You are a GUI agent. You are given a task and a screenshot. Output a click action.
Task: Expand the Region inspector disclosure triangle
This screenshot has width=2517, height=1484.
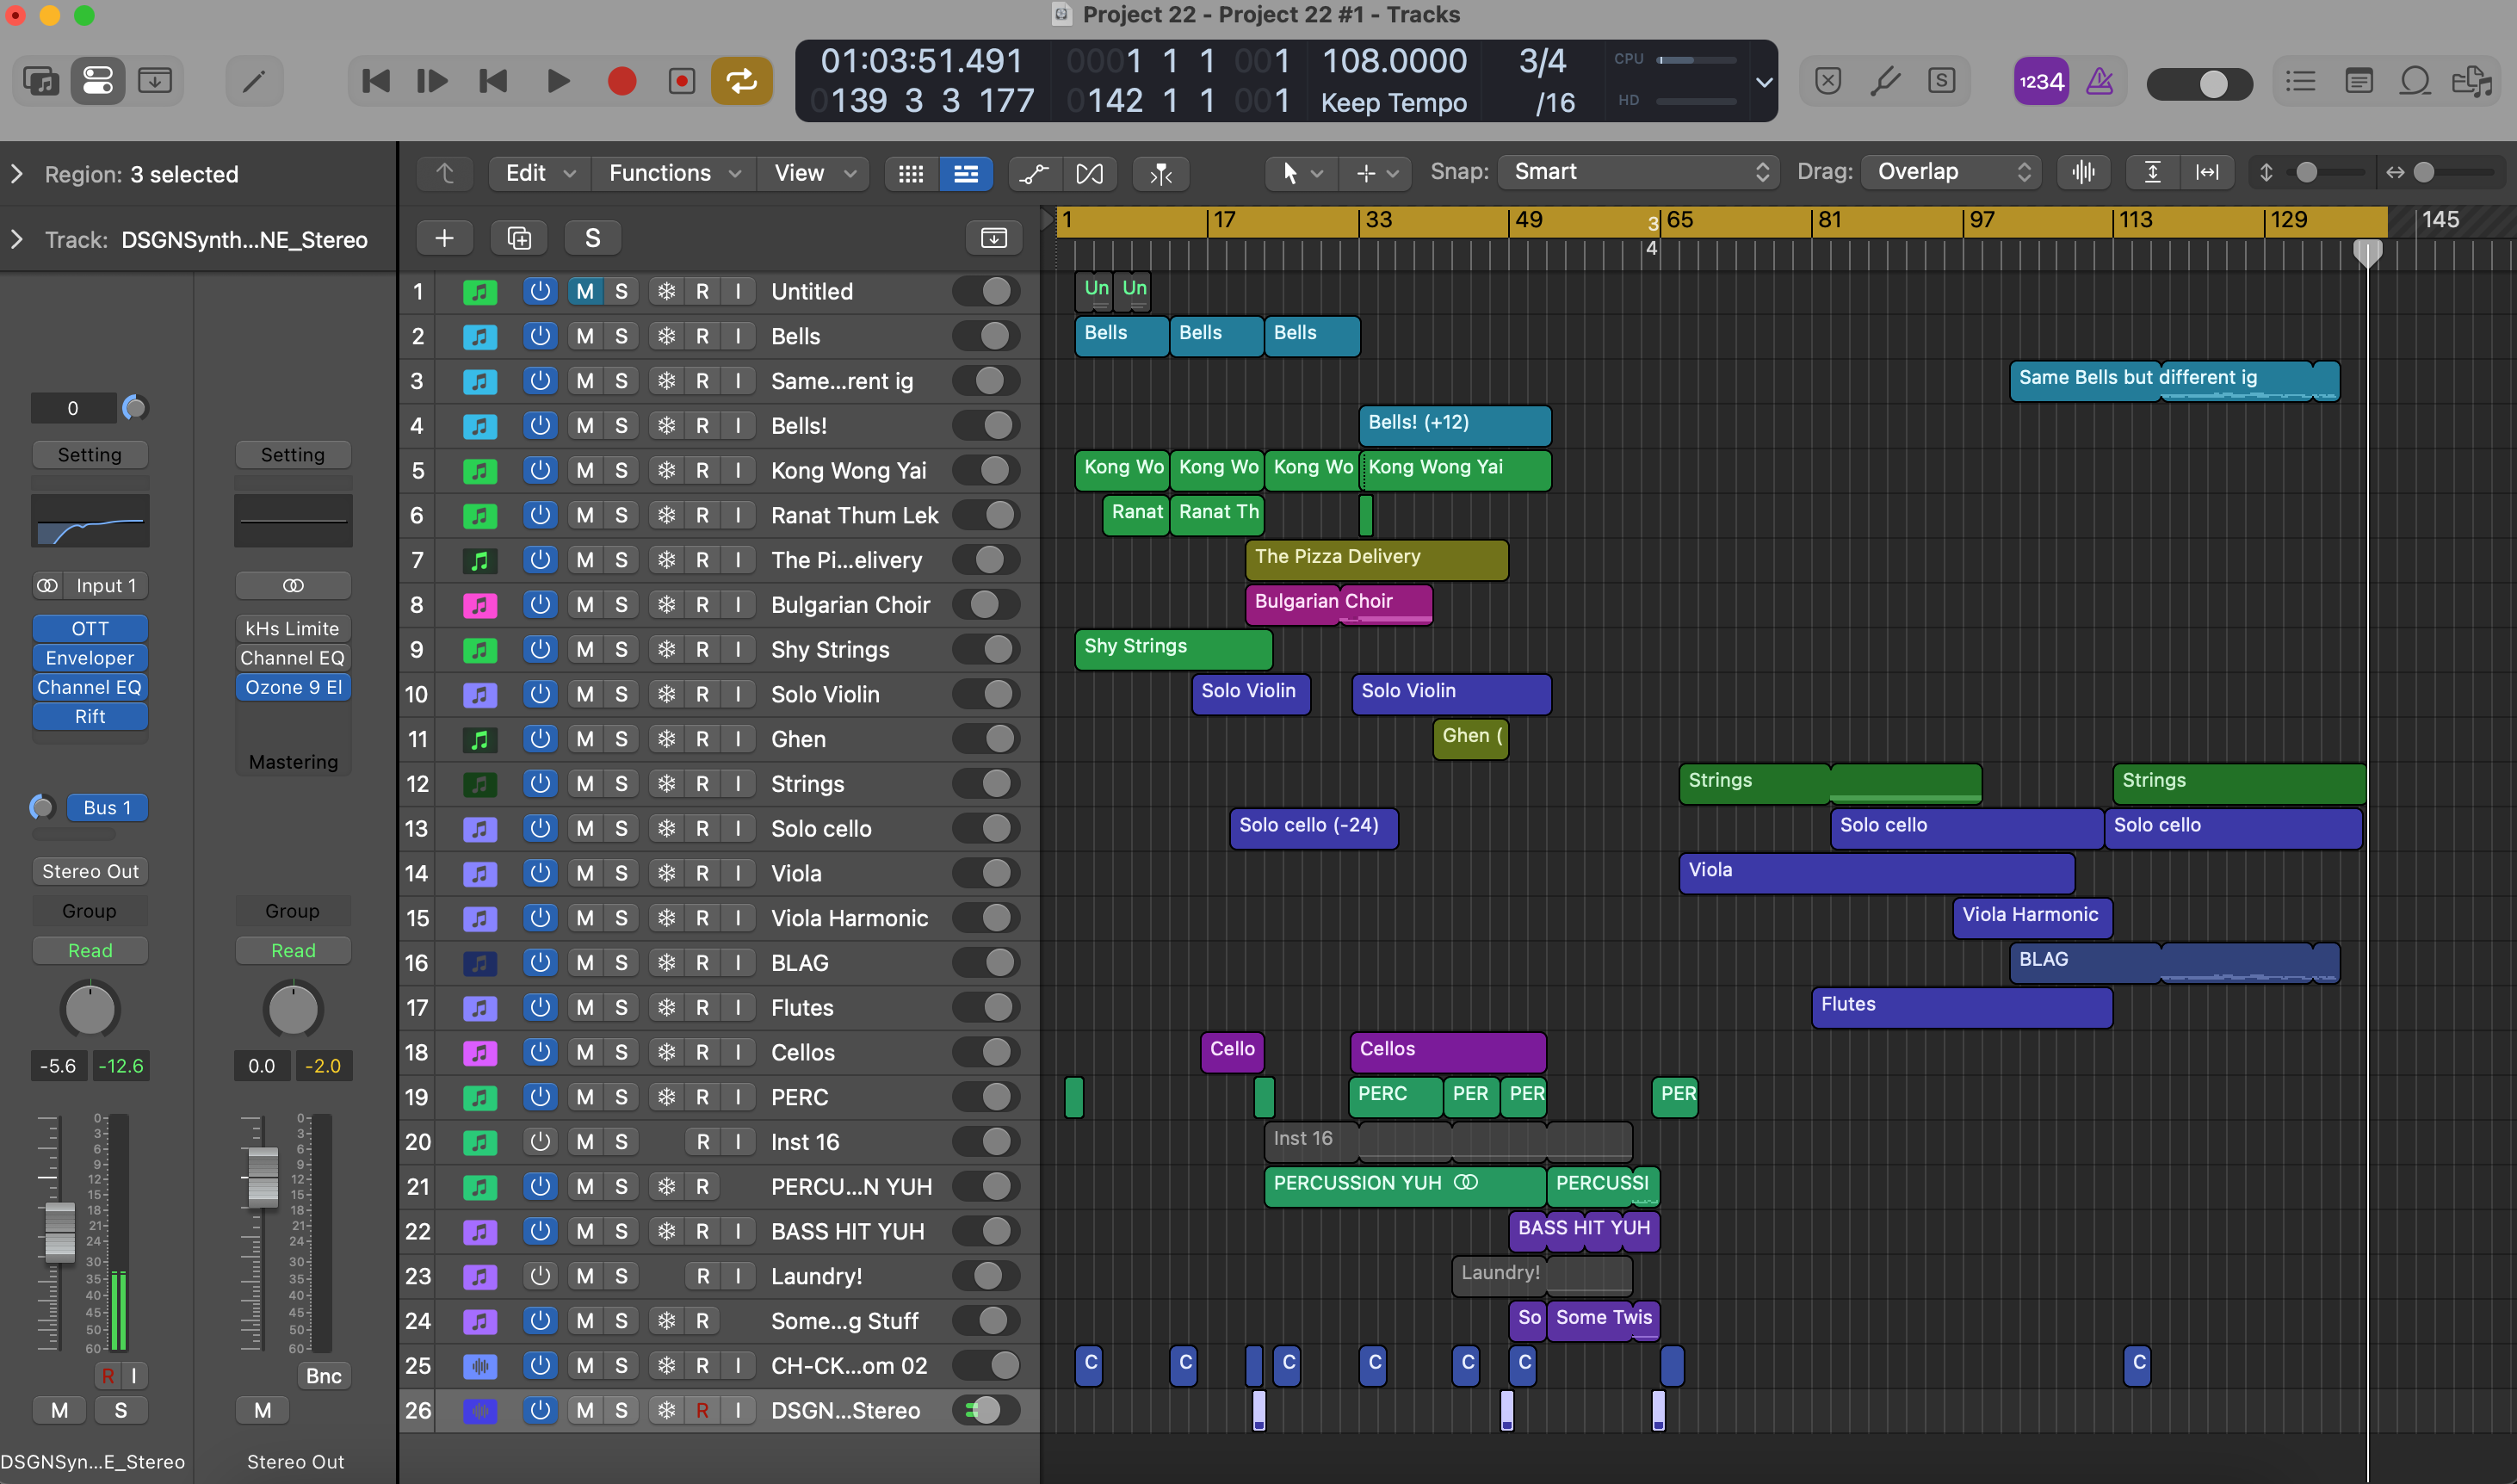[x=17, y=174]
